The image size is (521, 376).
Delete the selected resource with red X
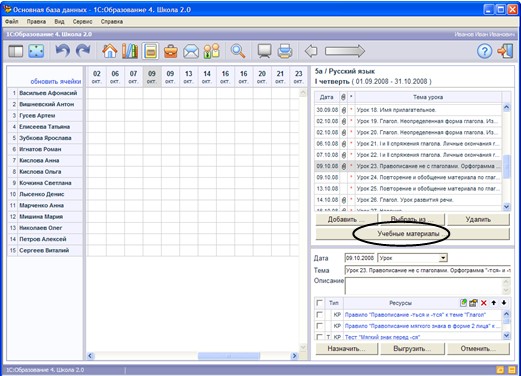click(484, 303)
